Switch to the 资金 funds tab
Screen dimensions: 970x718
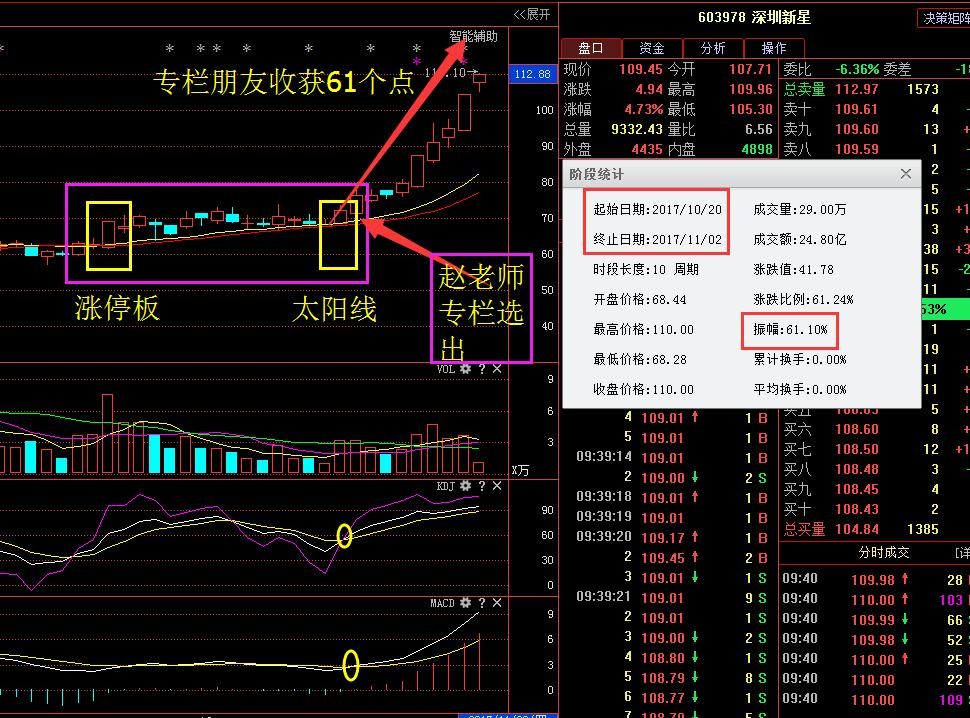pos(652,47)
